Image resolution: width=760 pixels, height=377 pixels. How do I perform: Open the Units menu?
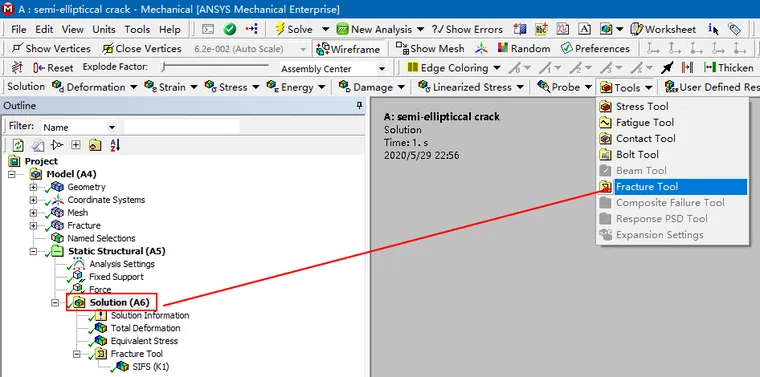[104, 30]
